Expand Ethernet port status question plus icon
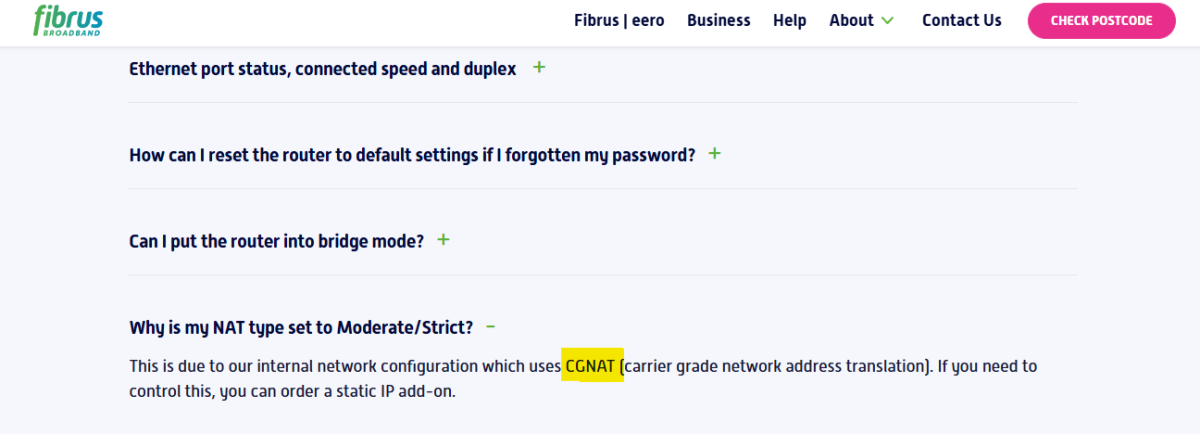Image resolution: width=1200 pixels, height=434 pixels. pos(539,68)
